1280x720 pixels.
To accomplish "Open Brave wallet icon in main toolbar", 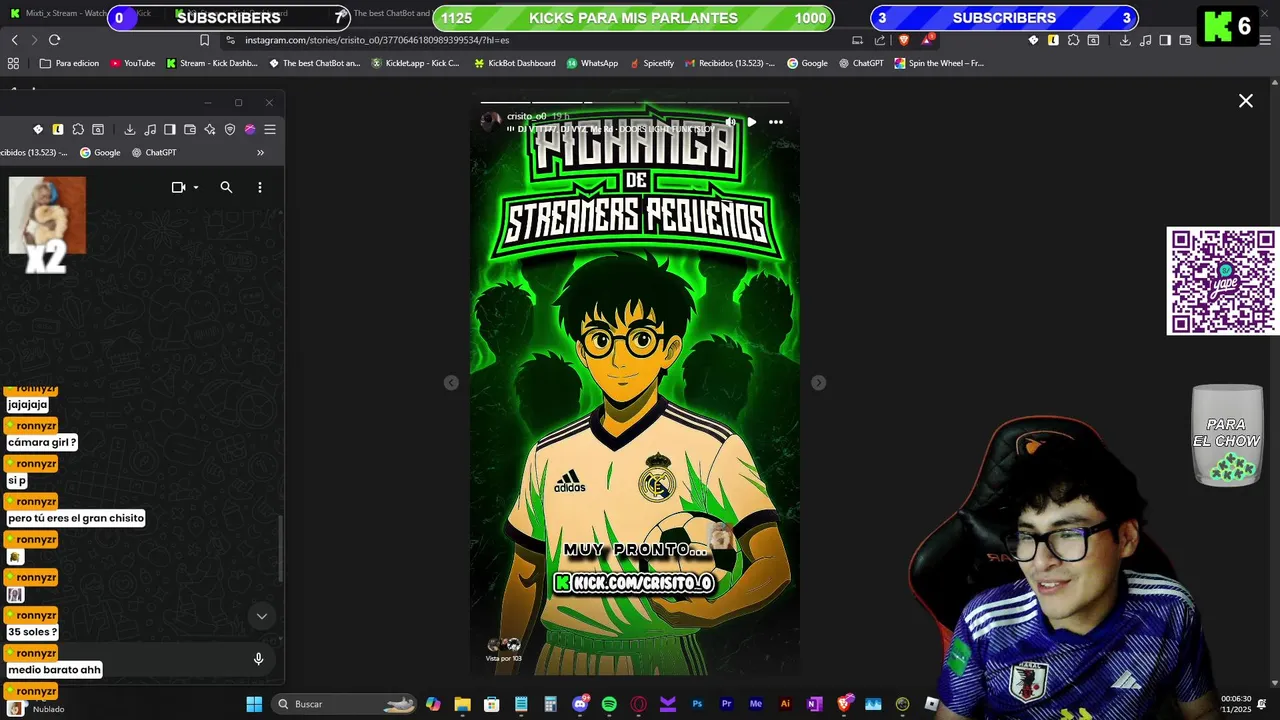I will coord(1185,40).
